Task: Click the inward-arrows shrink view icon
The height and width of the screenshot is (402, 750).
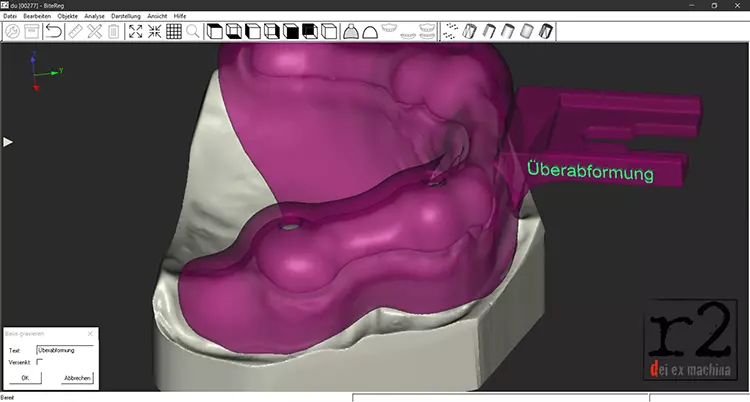Action: pos(155,32)
